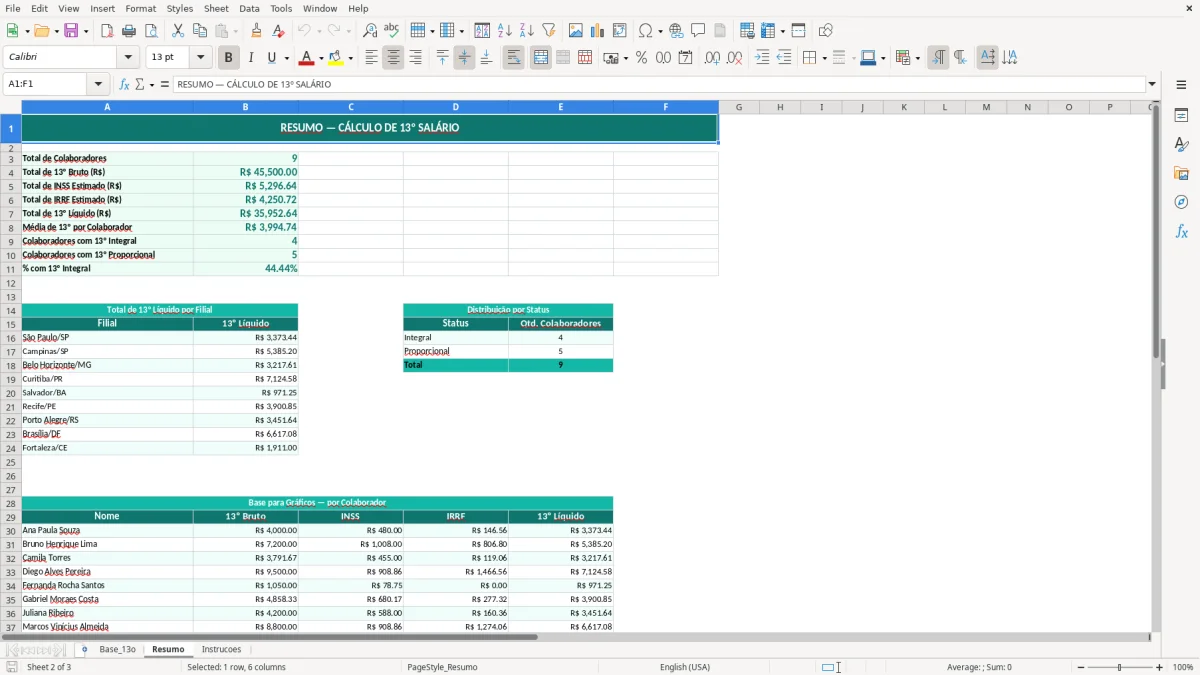Click the Increase Indent icon
Image resolution: width=1200 pixels, height=675 pixels.
pos(762,58)
